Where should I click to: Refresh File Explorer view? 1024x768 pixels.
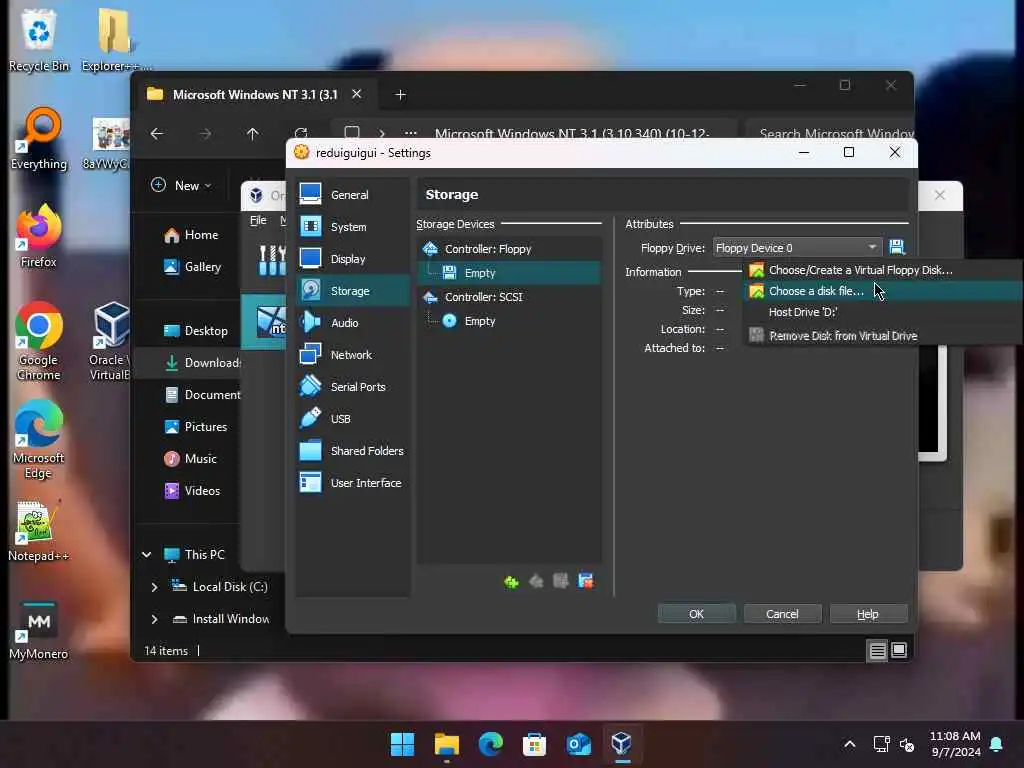coord(300,134)
